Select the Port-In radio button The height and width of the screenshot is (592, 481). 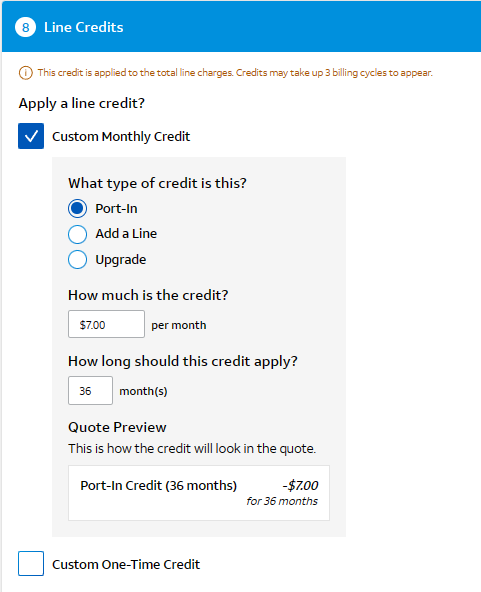coord(77,208)
